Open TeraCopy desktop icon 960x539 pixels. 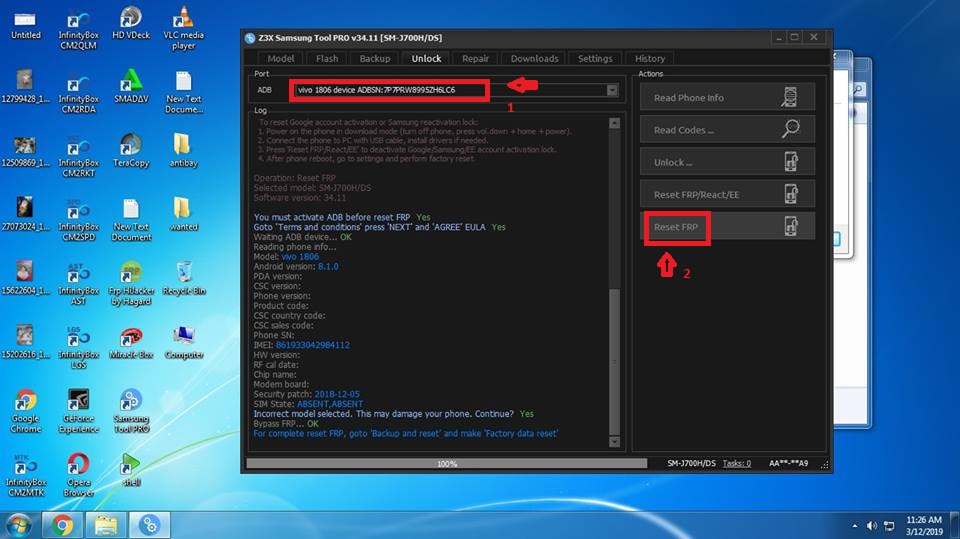point(131,153)
